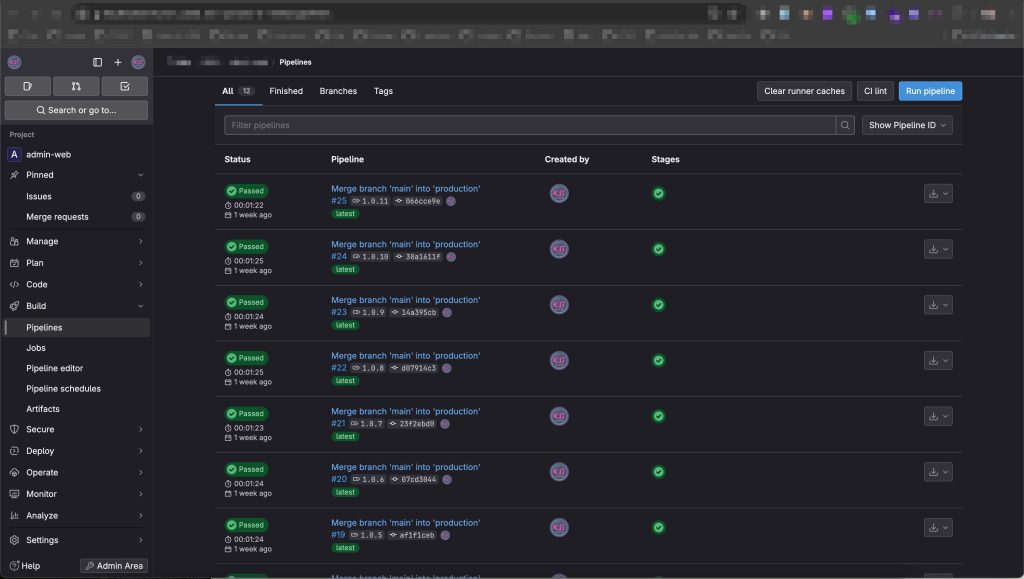
Task: Open the Jobs page in sidebar
Action: pyautogui.click(x=36, y=348)
